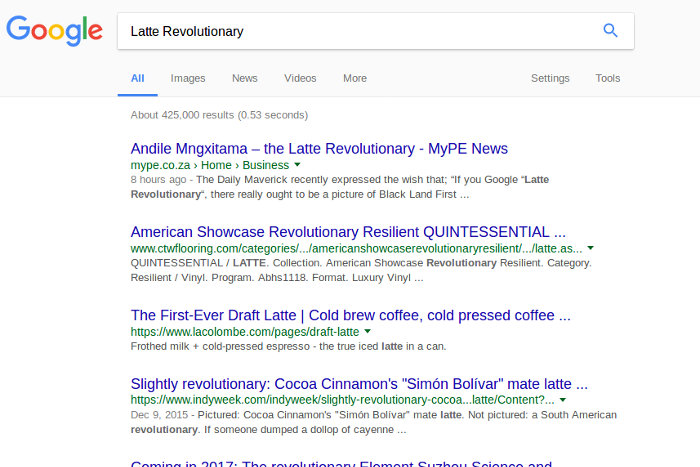Screen dimensions: 700x467
Task: Click the www.ctwflooring.com URL text
Action: click(x=356, y=248)
